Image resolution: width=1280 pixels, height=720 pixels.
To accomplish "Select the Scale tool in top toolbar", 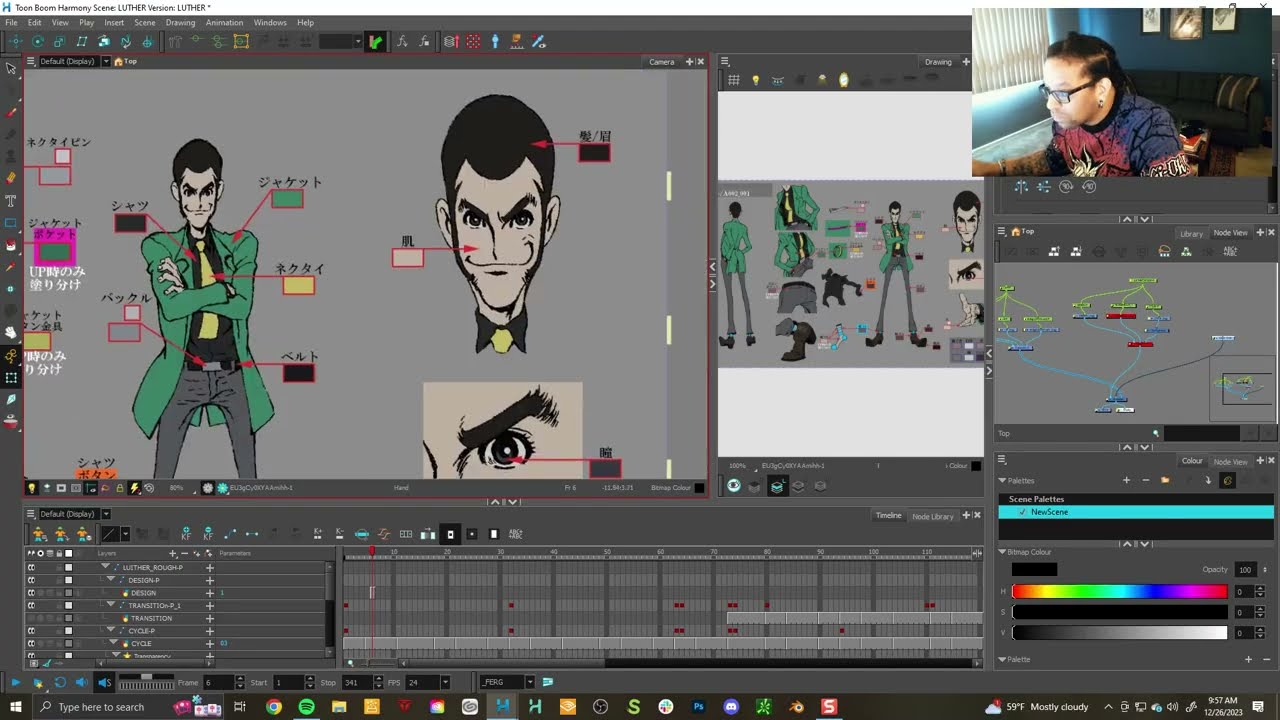I will point(59,42).
